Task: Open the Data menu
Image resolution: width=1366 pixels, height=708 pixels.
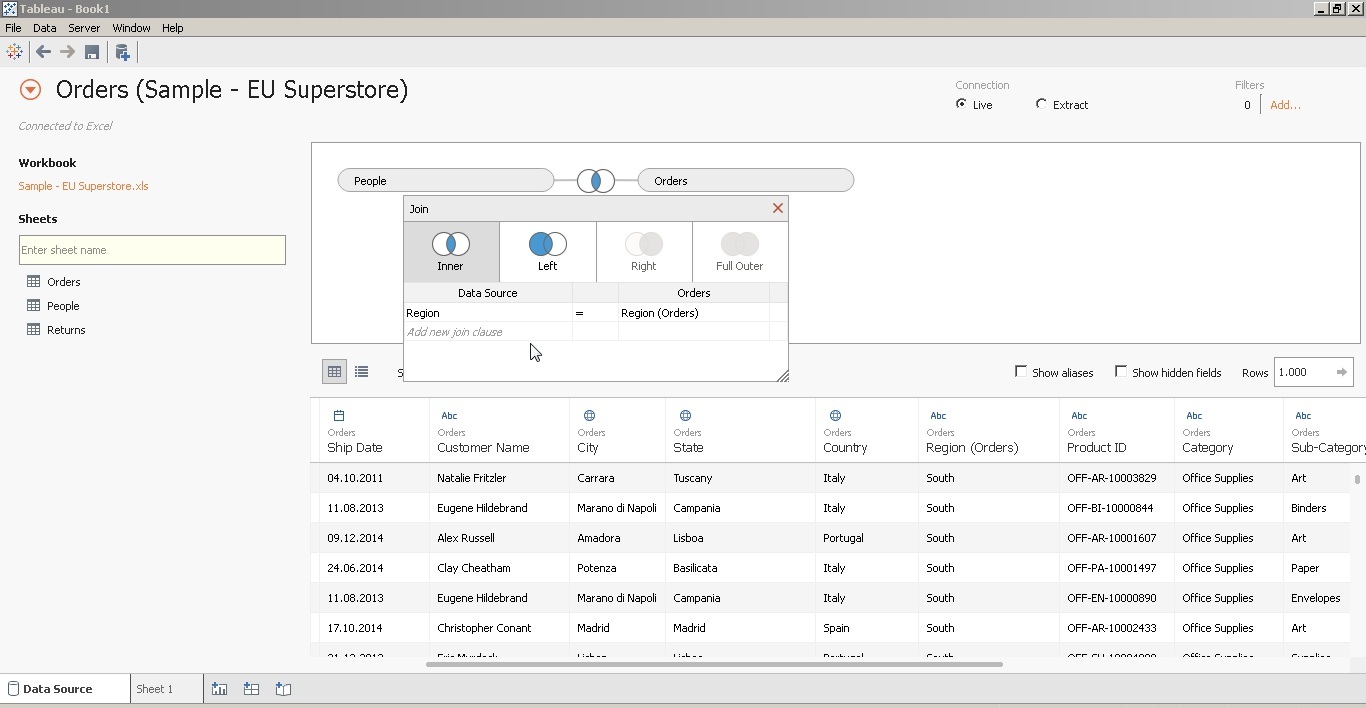Action: (44, 28)
